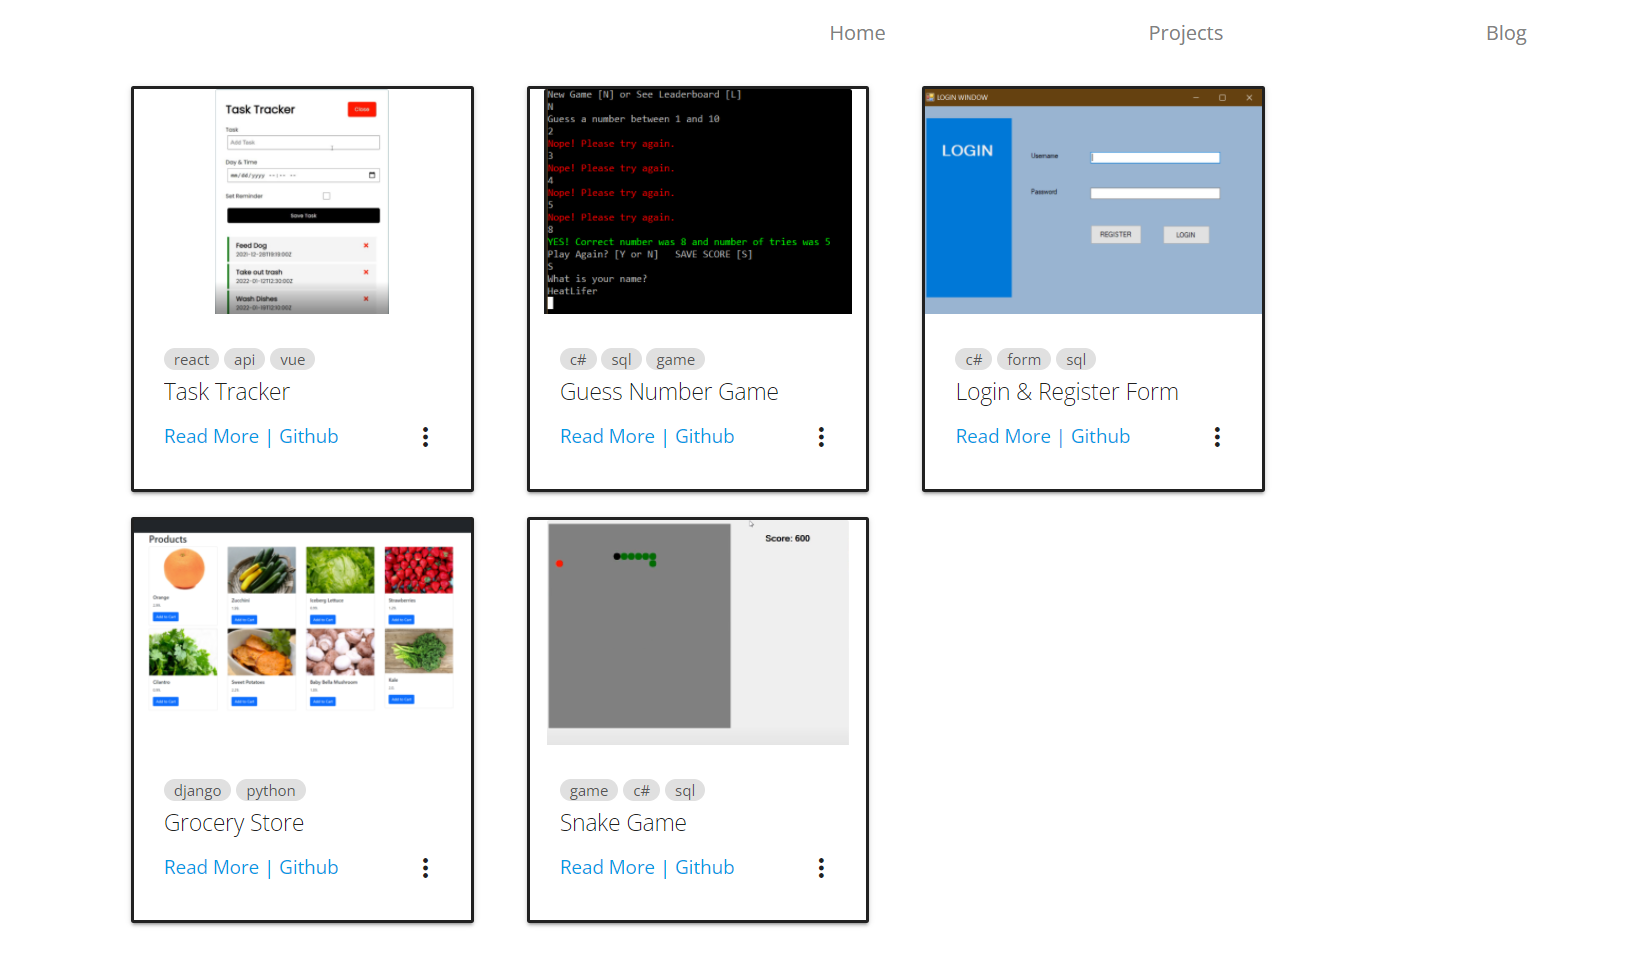The image size is (1635, 954).
Task: Click Read More under Guess Number Game
Action: point(607,436)
